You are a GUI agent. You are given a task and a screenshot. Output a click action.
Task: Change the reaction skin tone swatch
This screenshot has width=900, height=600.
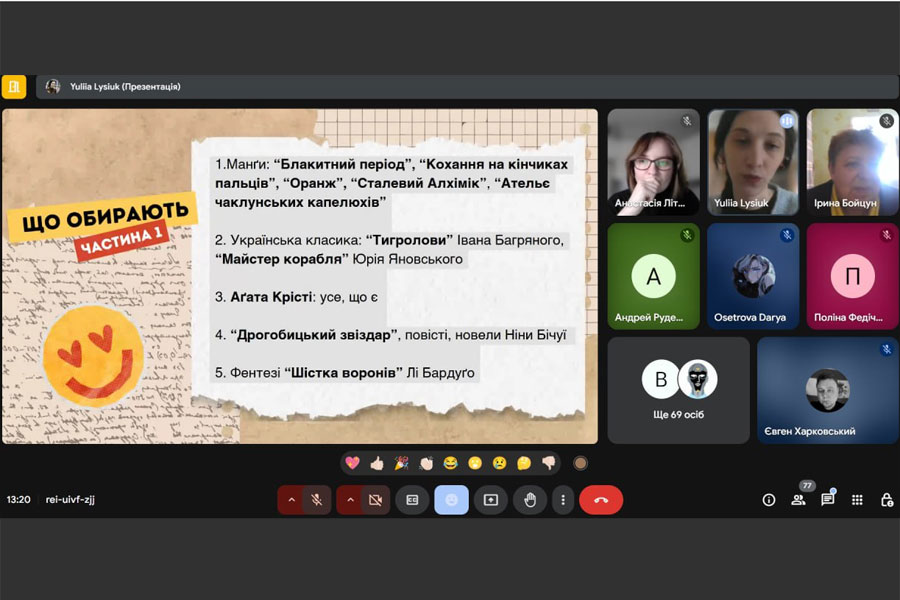(x=580, y=463)
